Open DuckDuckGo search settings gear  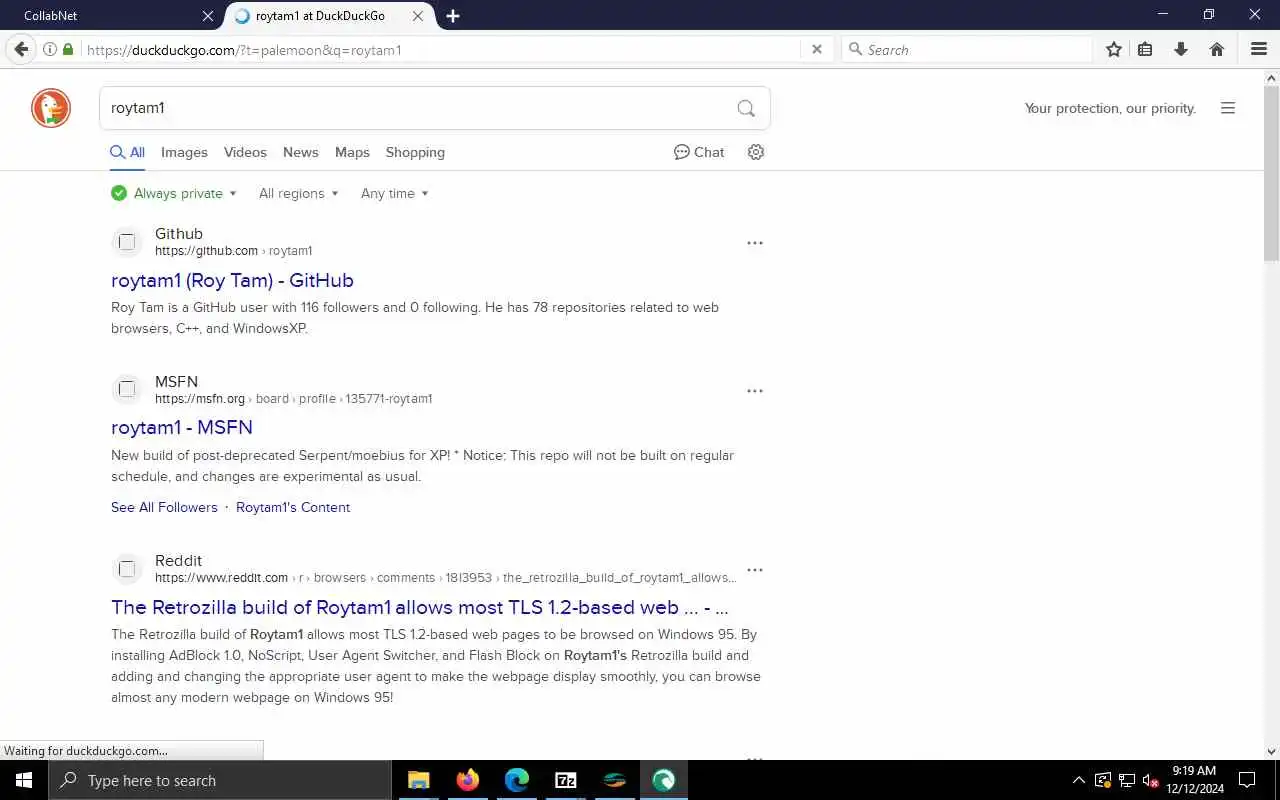756,152
